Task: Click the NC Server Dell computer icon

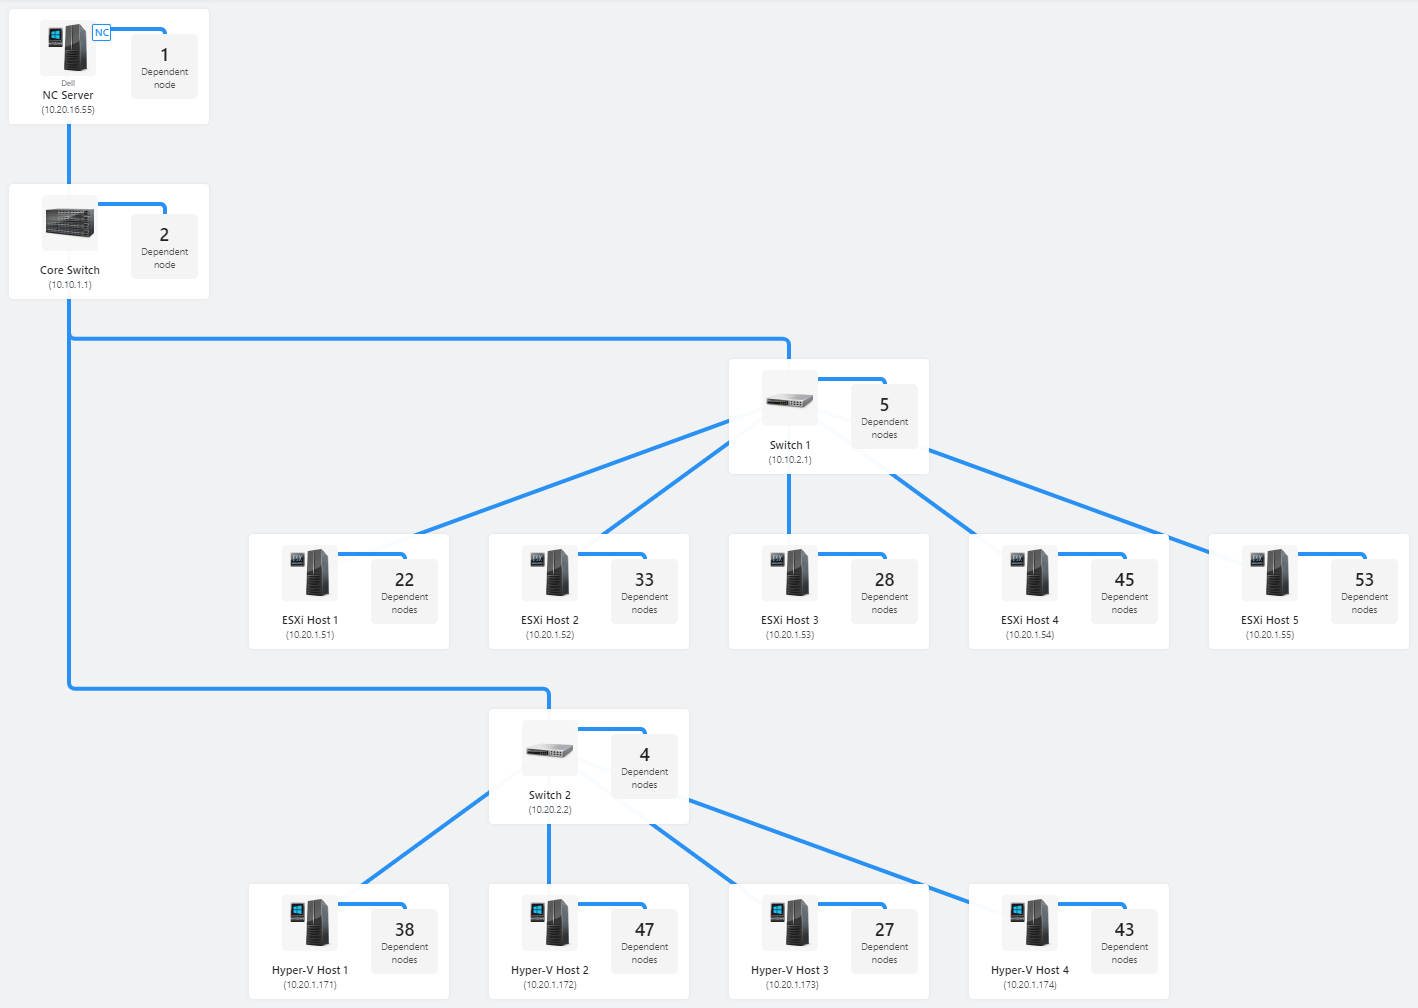Action: 68,48
